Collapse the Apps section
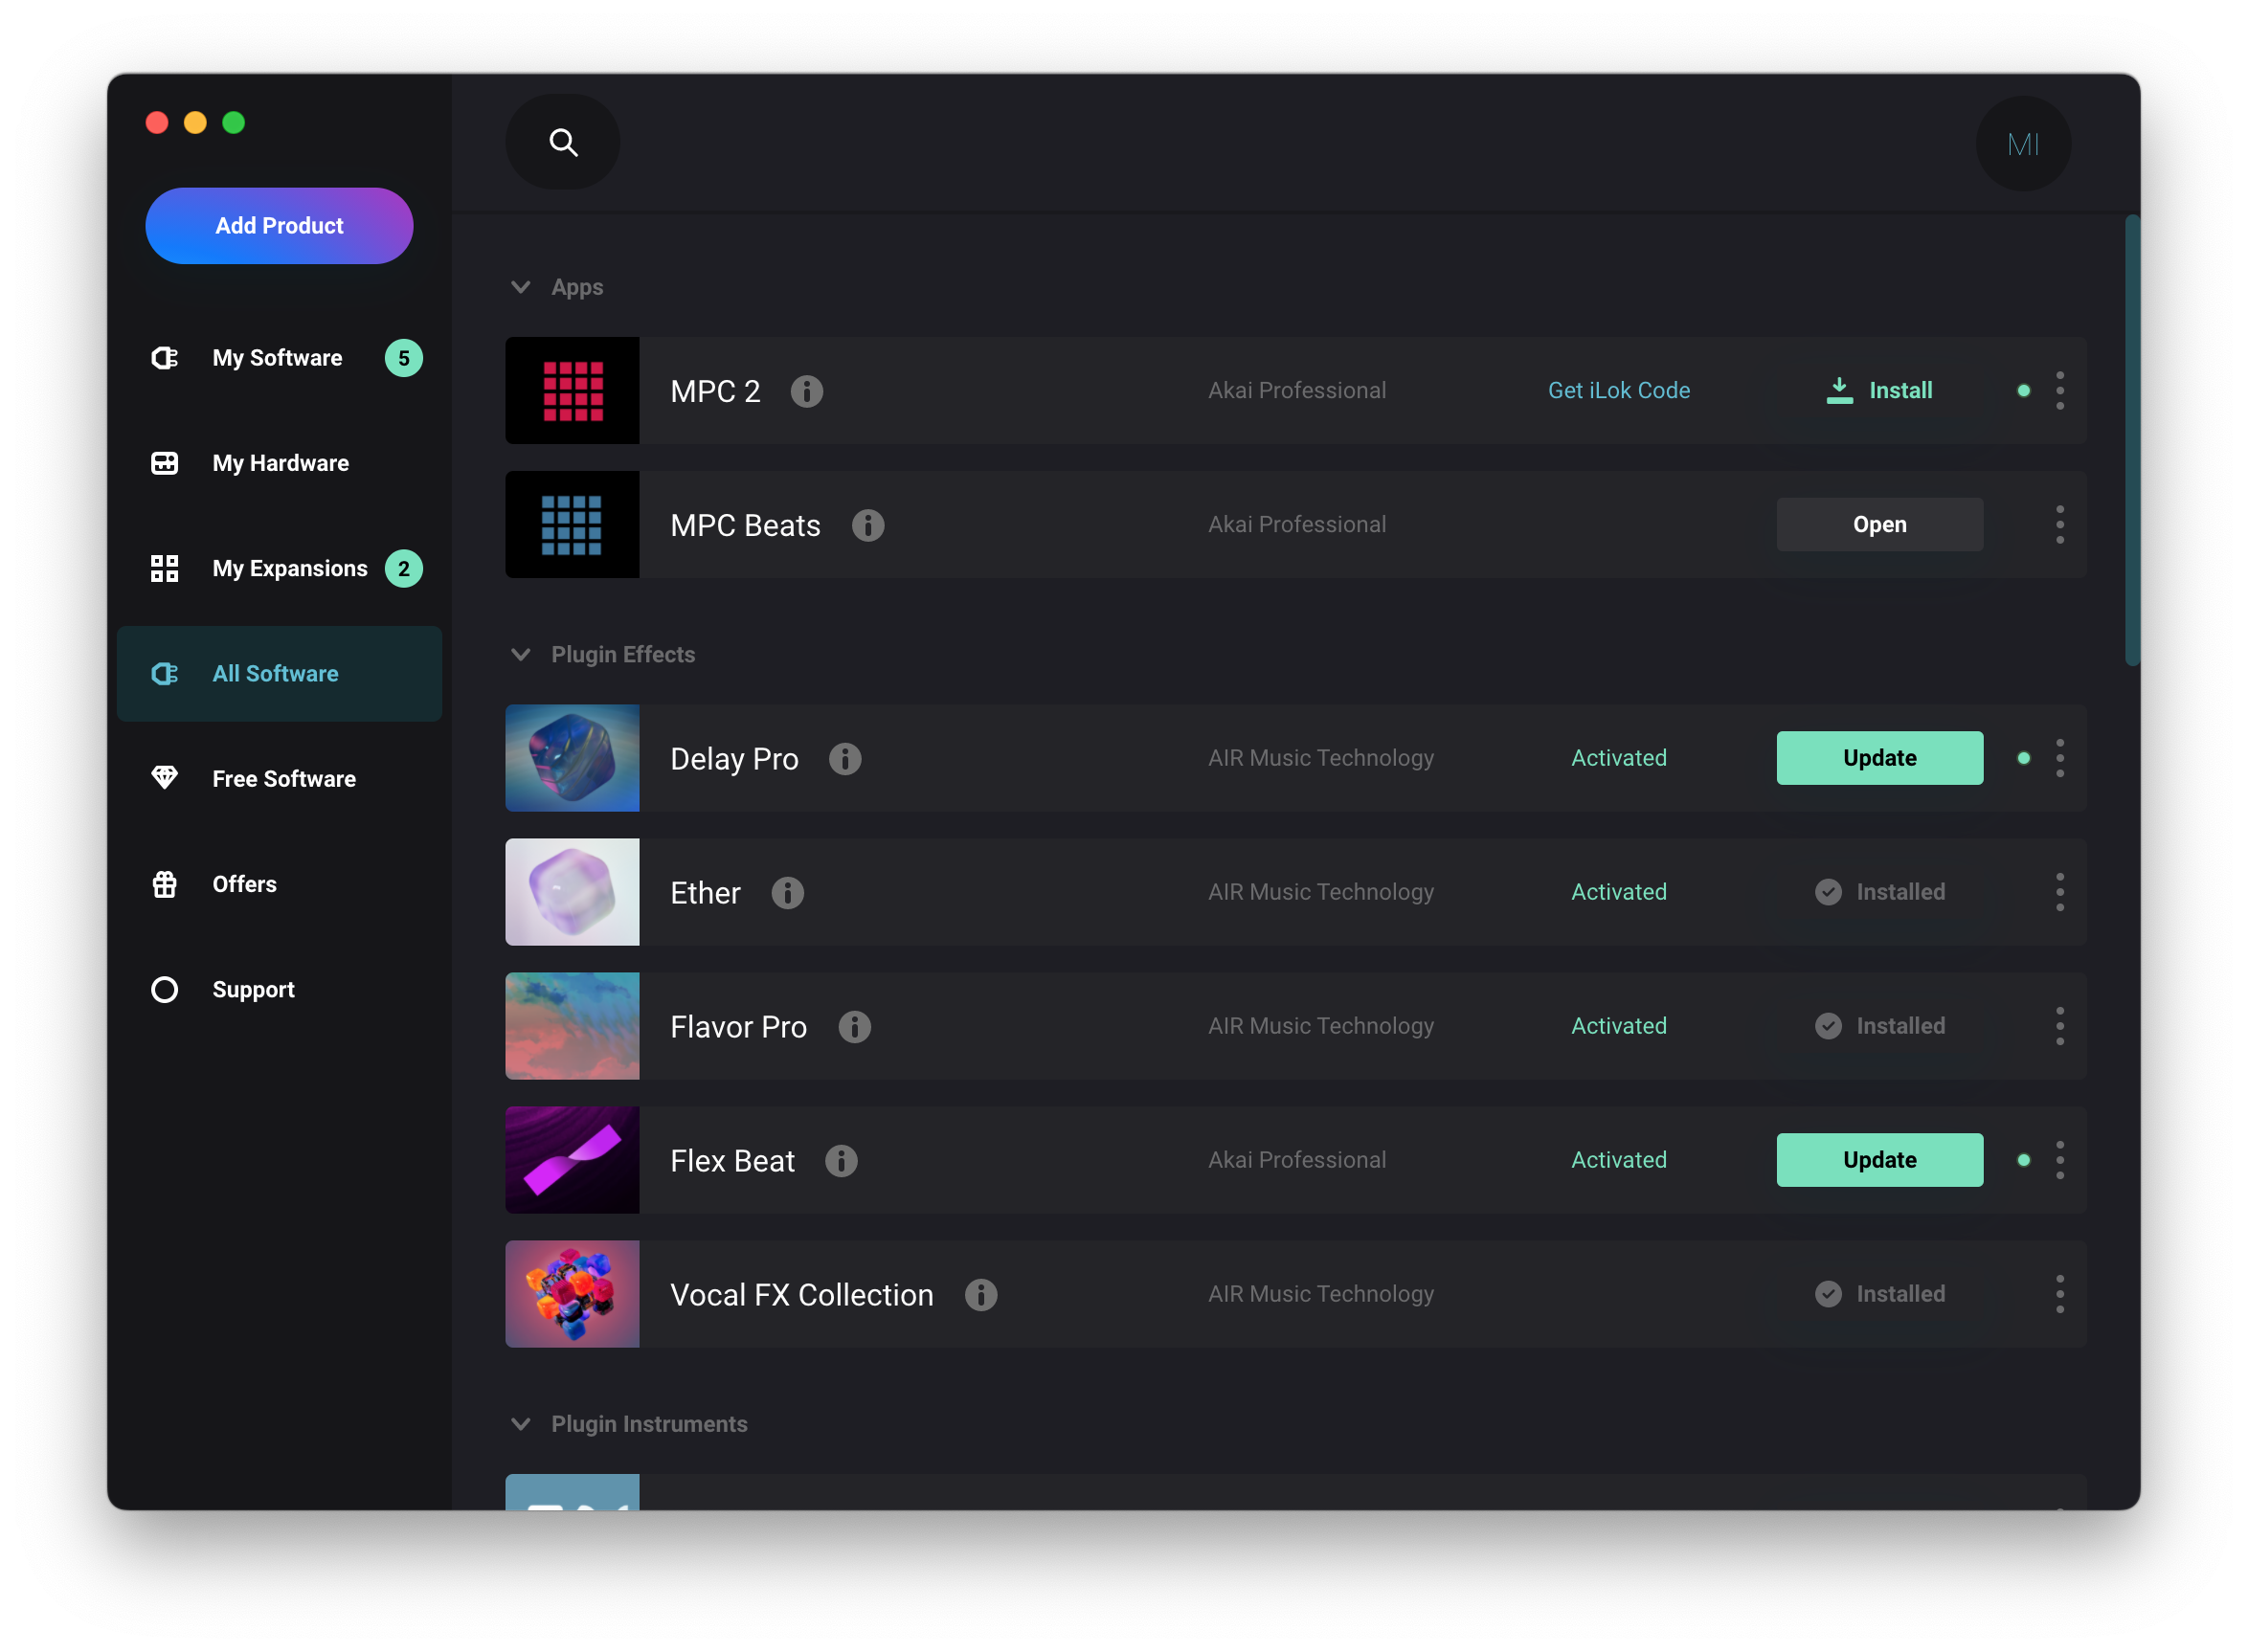 click(x=521, y=287)
